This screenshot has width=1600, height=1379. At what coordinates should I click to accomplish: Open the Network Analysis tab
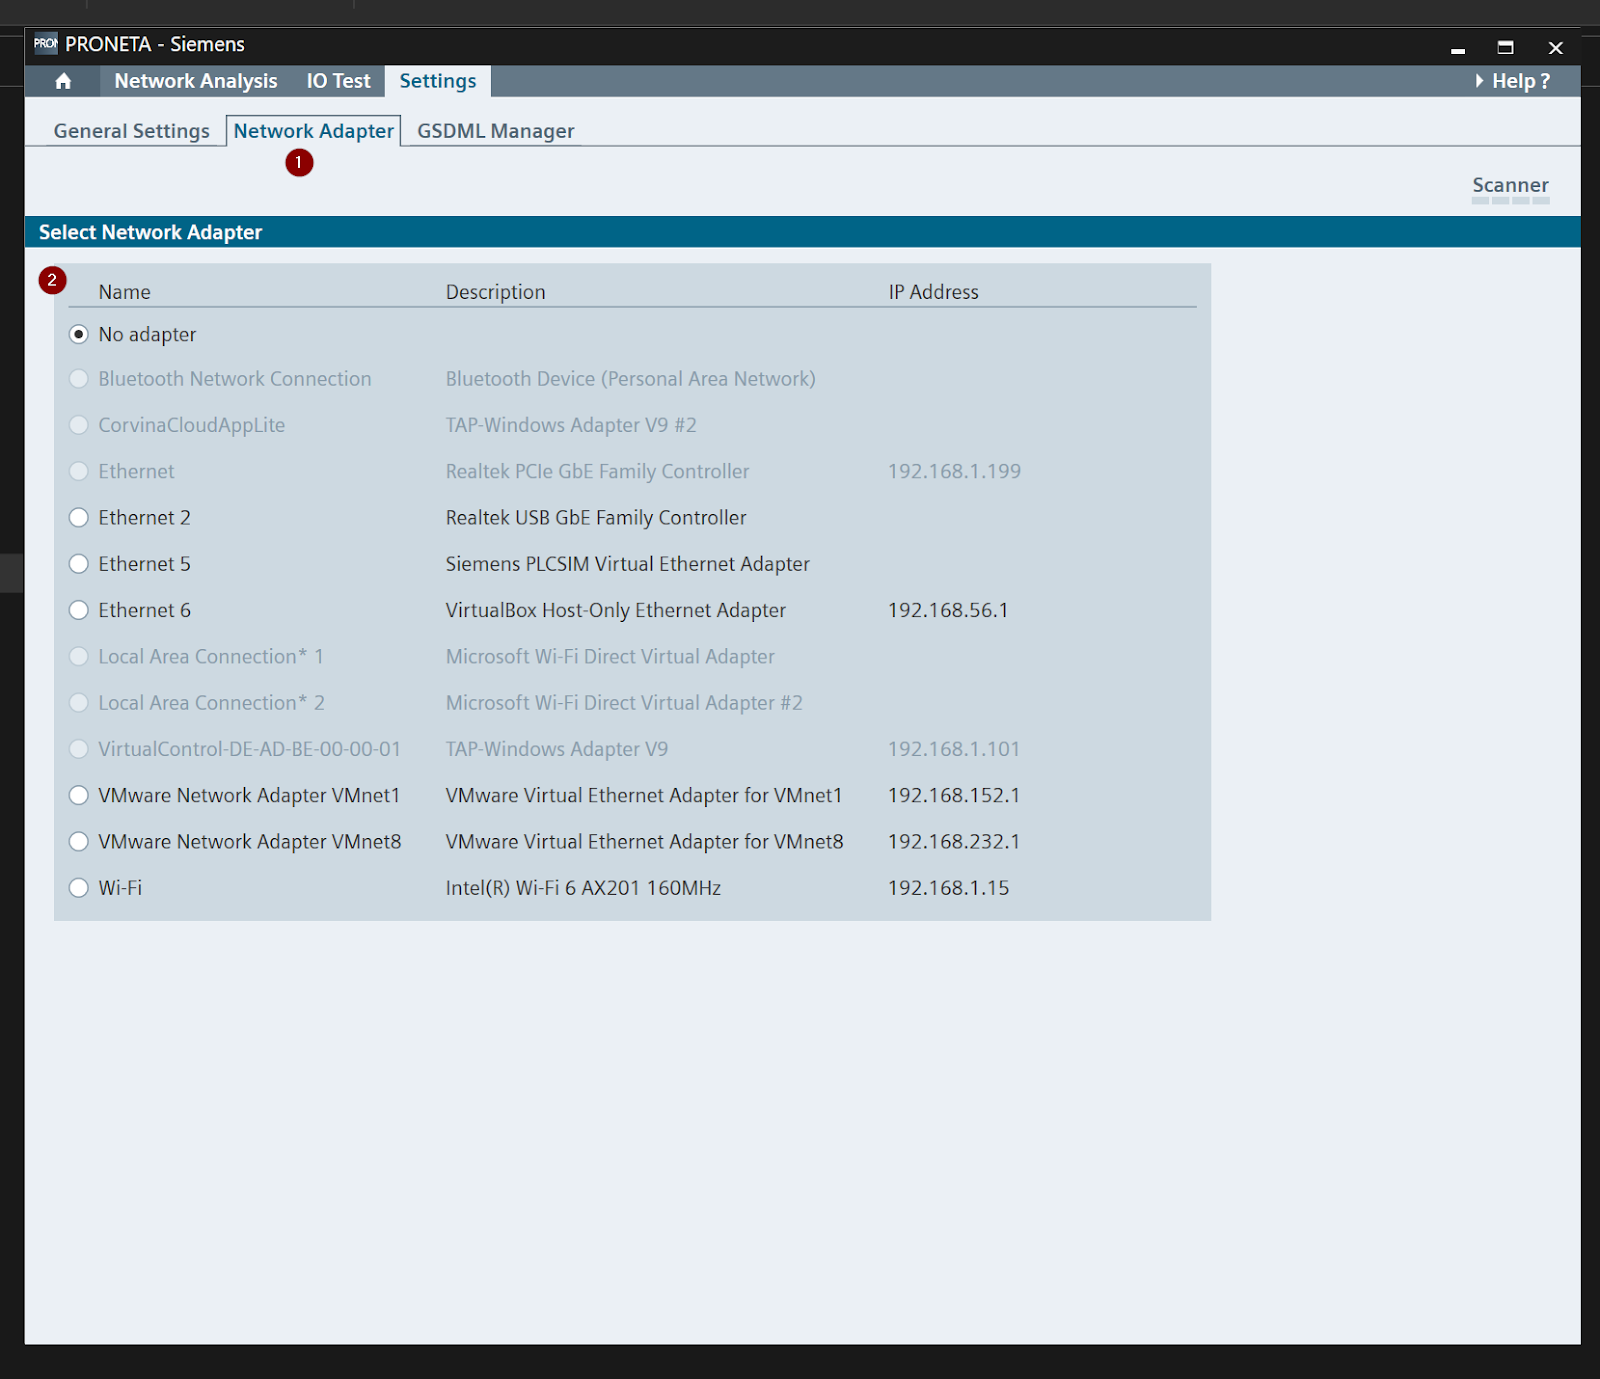[196, 81]
